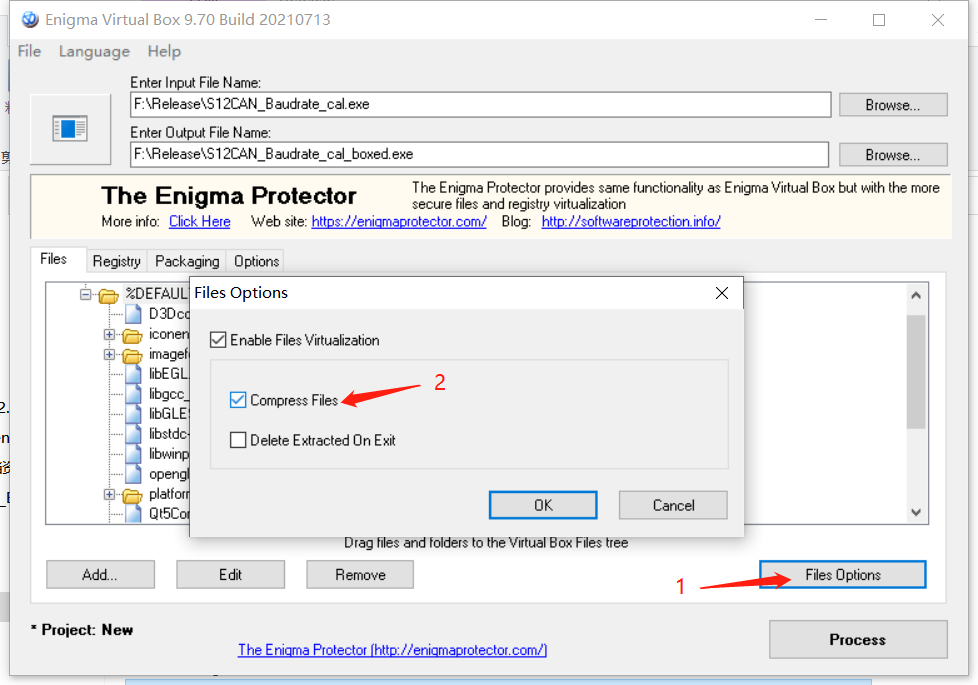Click the libstdc file icon
Image resolution: width=978 pixels, height=685 pixels.
pos(133,434)
